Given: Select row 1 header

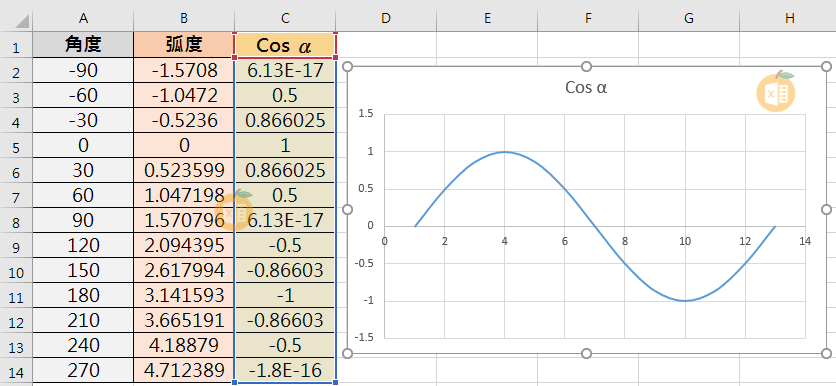Looking at the screenshot, I should tap(16, 45).
